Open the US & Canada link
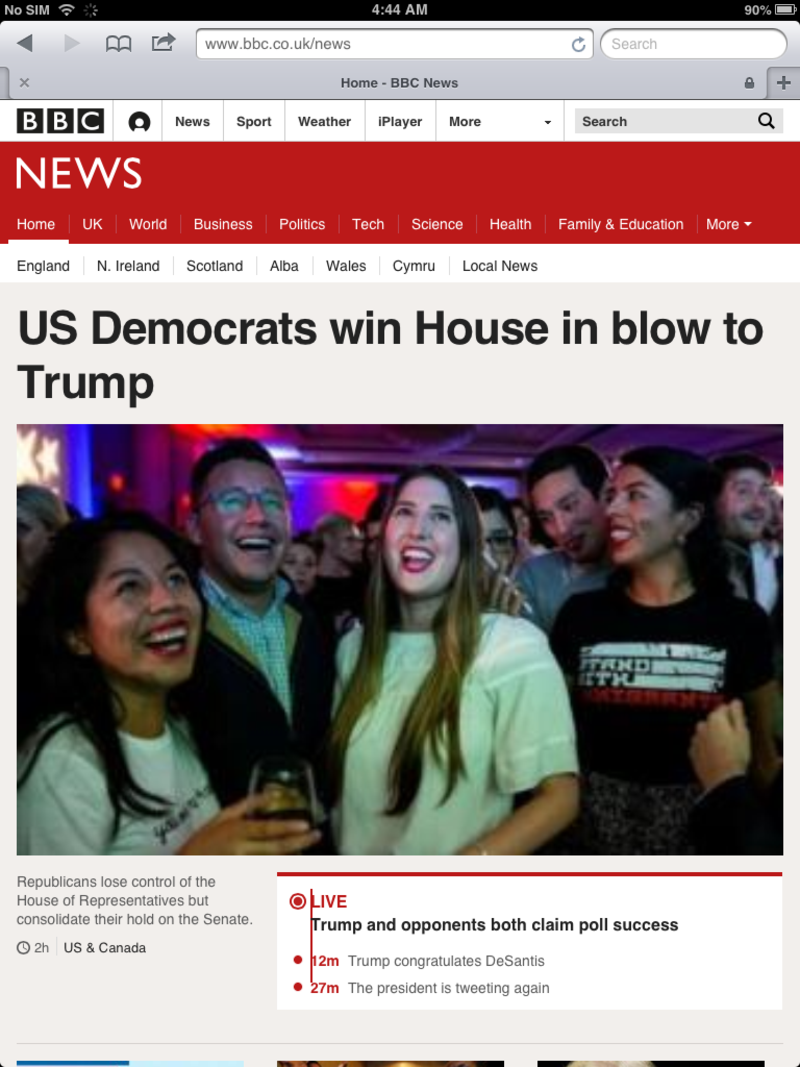The width and height of the screenshot is (800, 1067). (x=105, y=948)
